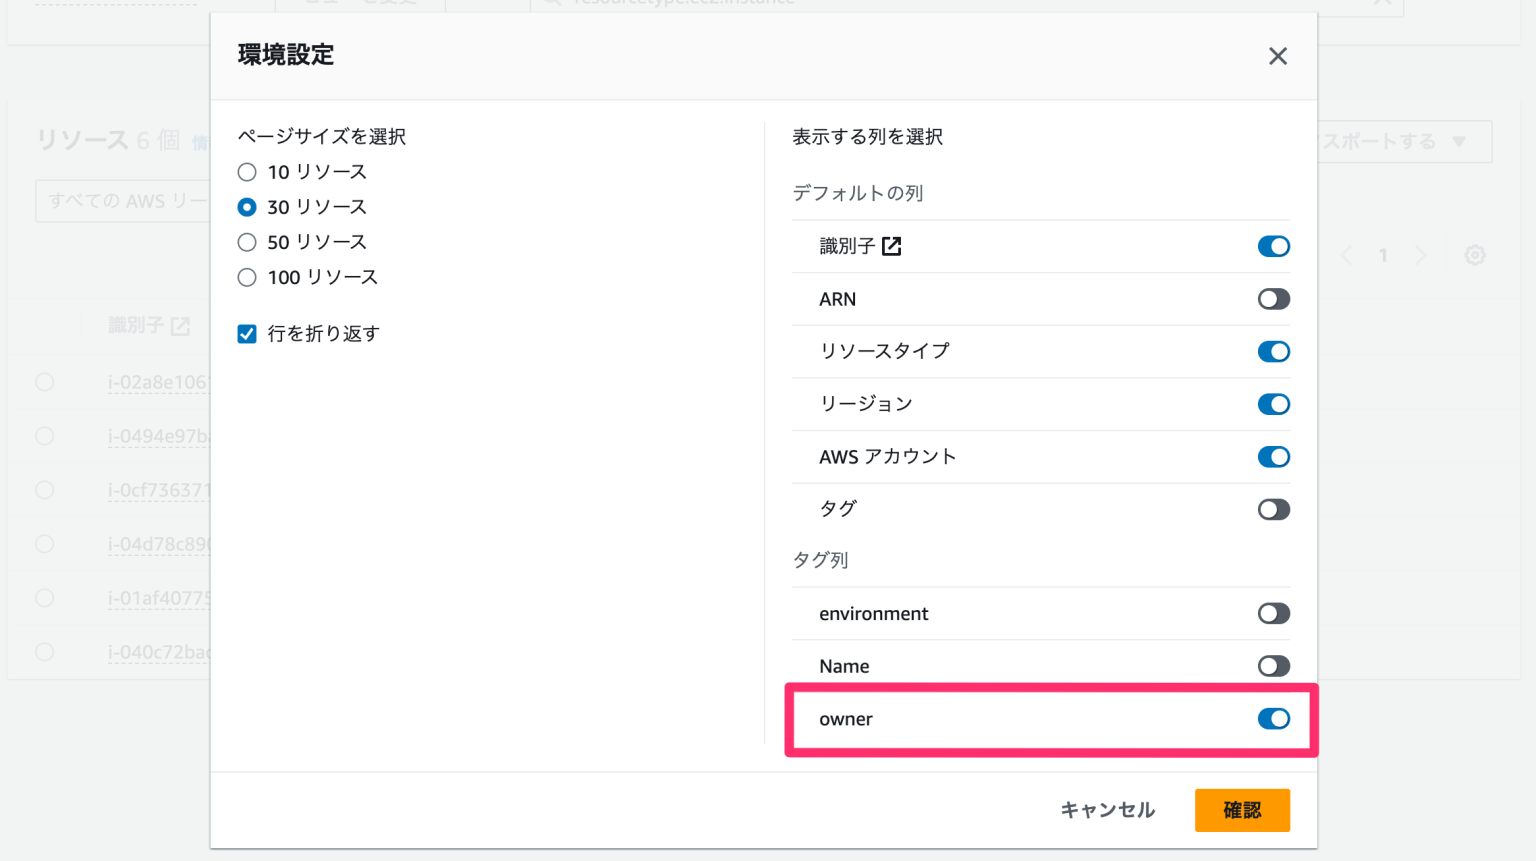
Task: Open table settings gear icon
Action: 1474,256
